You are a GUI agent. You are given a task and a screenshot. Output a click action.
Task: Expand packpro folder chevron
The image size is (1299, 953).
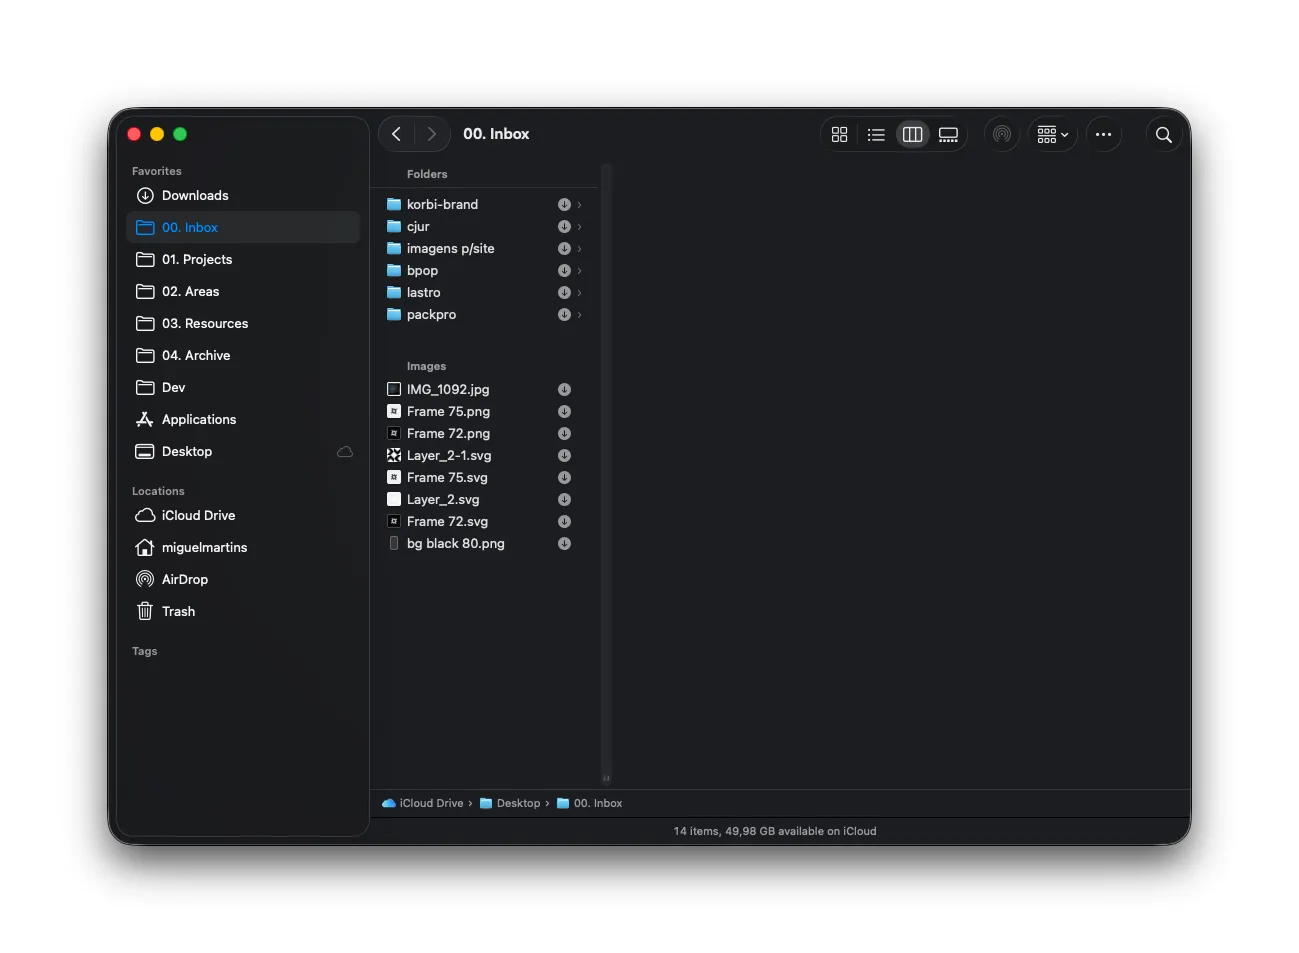click(579, 314)
